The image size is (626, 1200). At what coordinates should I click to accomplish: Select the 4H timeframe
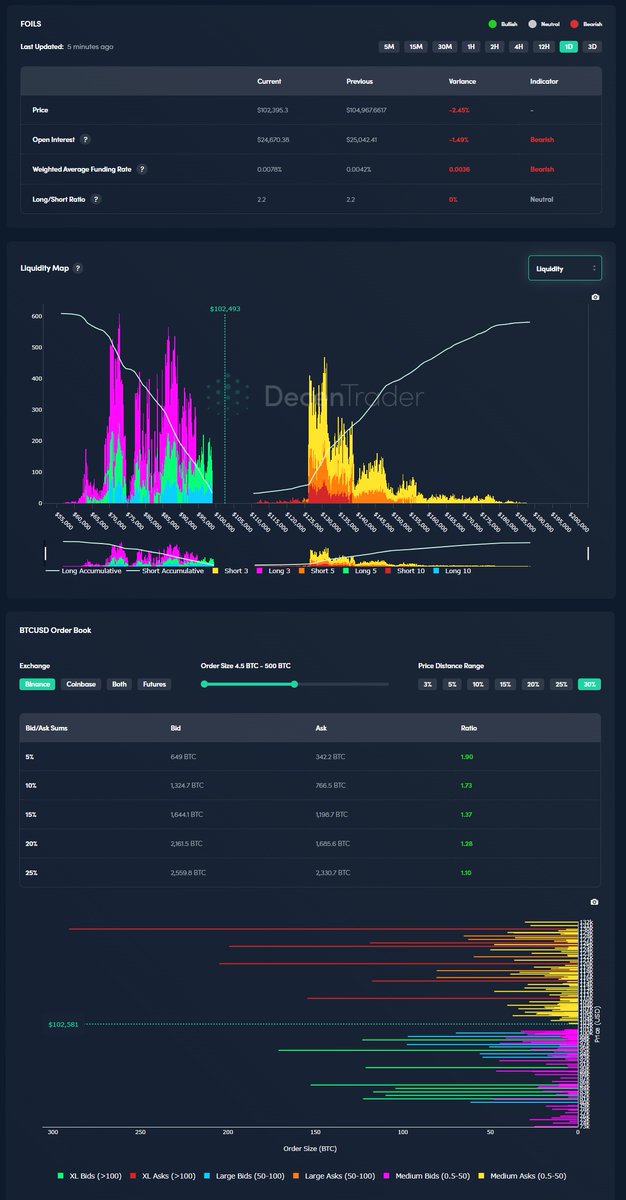[518, 47]
